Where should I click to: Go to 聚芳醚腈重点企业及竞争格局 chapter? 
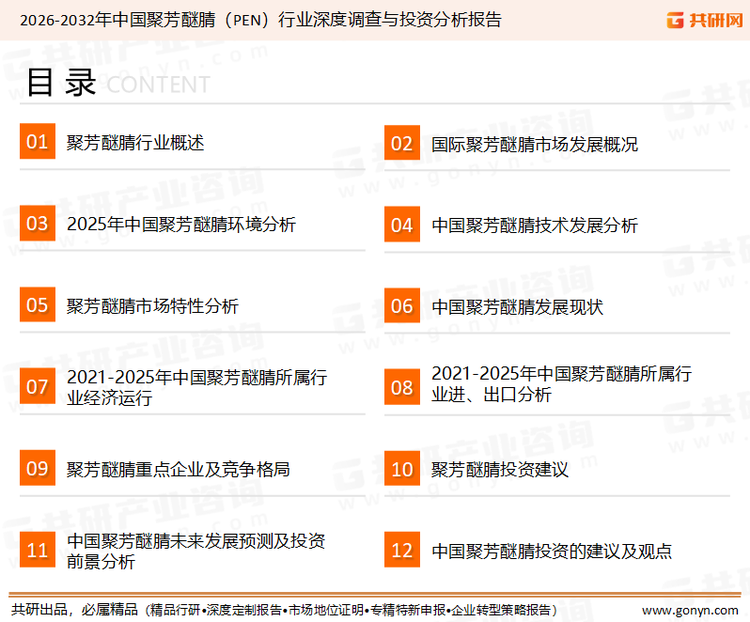[x=178, y=468]
